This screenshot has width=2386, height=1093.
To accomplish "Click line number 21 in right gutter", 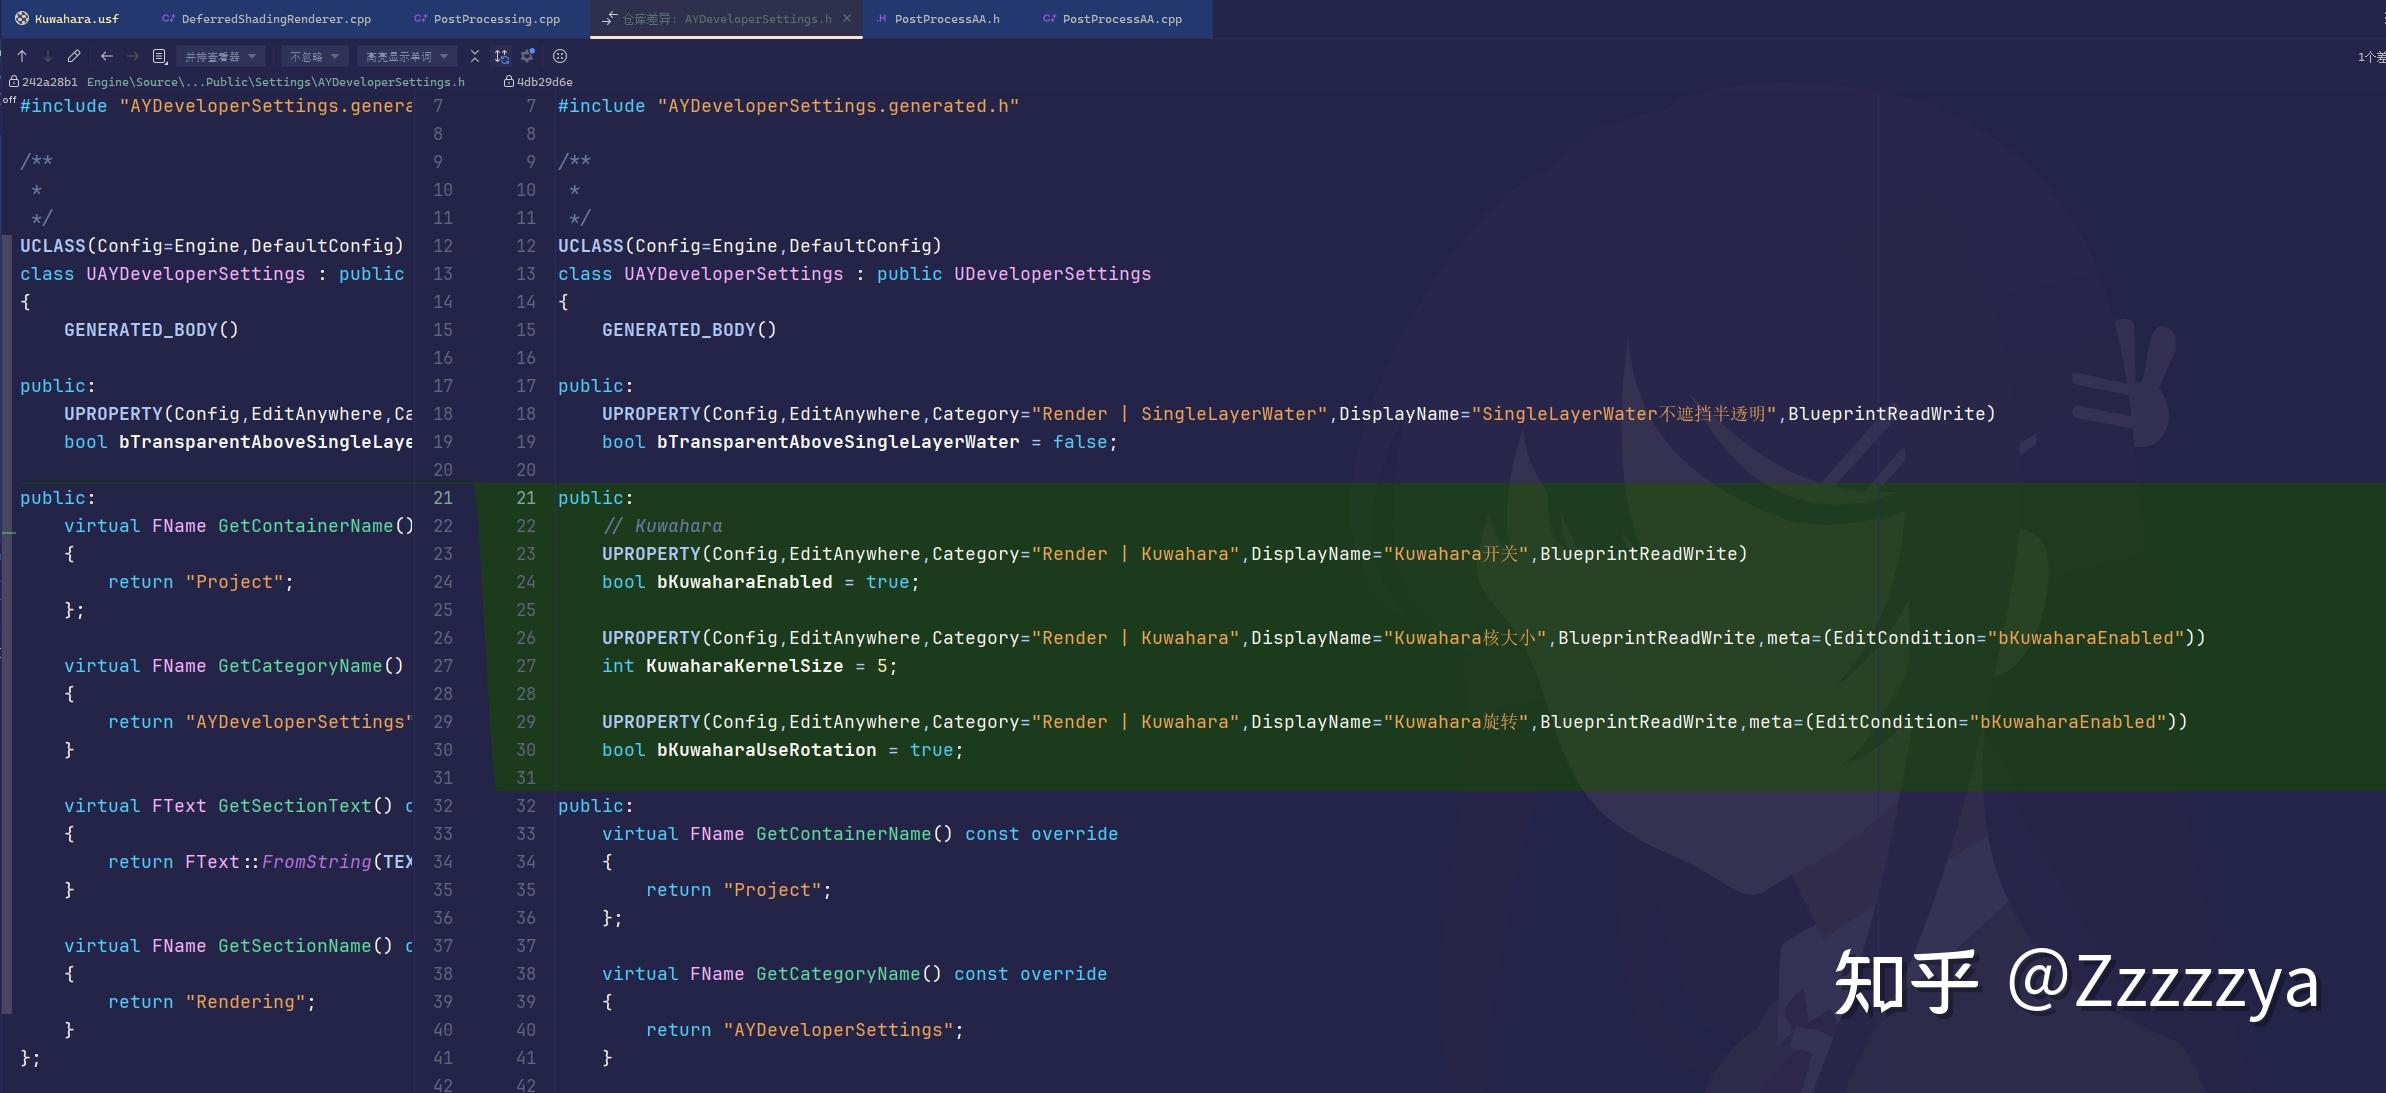I will click(526, 498).
